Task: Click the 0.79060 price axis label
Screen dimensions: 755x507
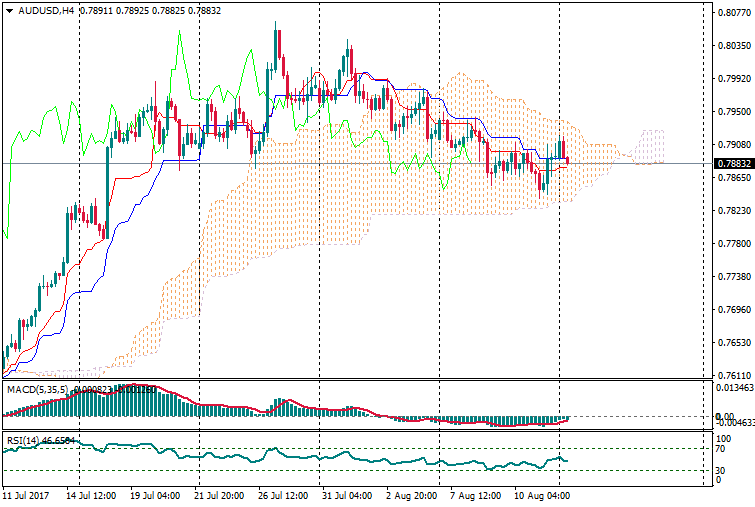Action: 733,145
